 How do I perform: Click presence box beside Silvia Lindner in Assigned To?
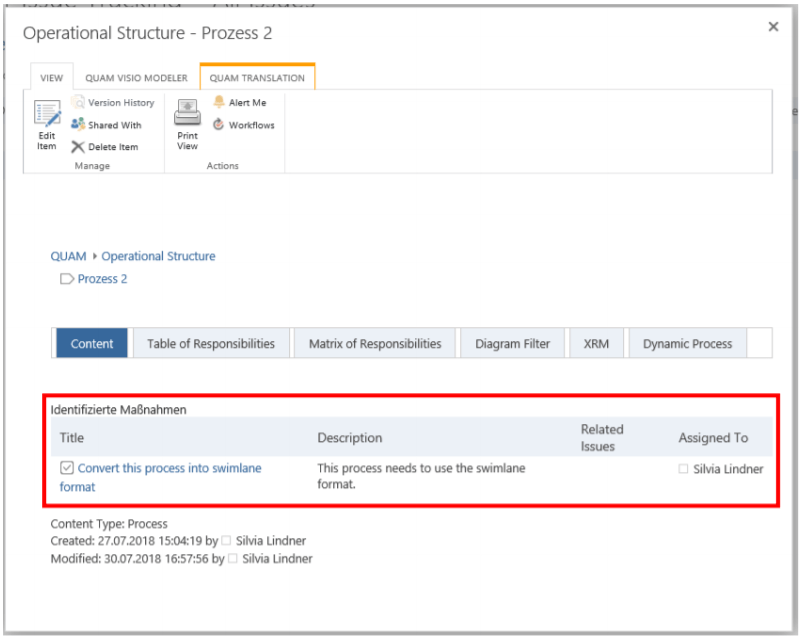pyautogui.click(x=683, y=469)
